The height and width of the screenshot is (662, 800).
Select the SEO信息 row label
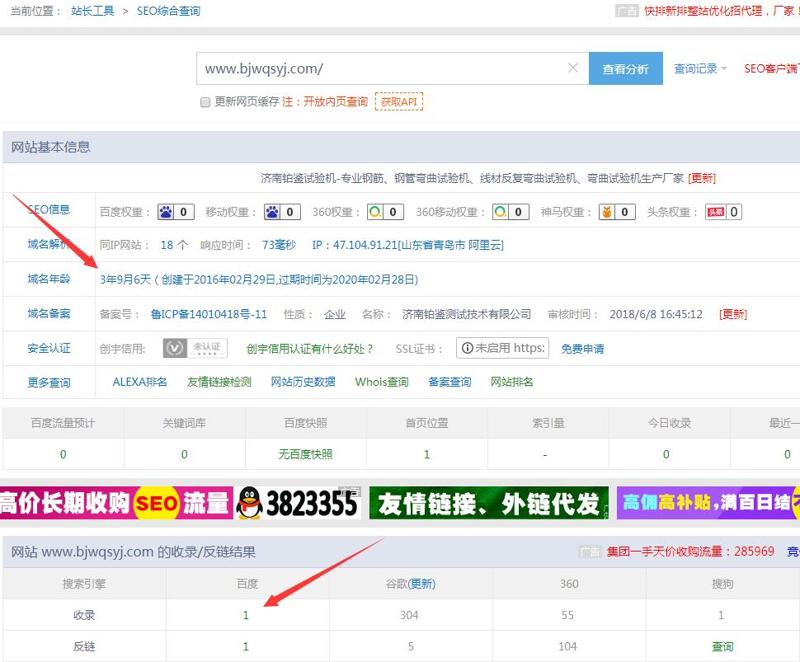49,210
